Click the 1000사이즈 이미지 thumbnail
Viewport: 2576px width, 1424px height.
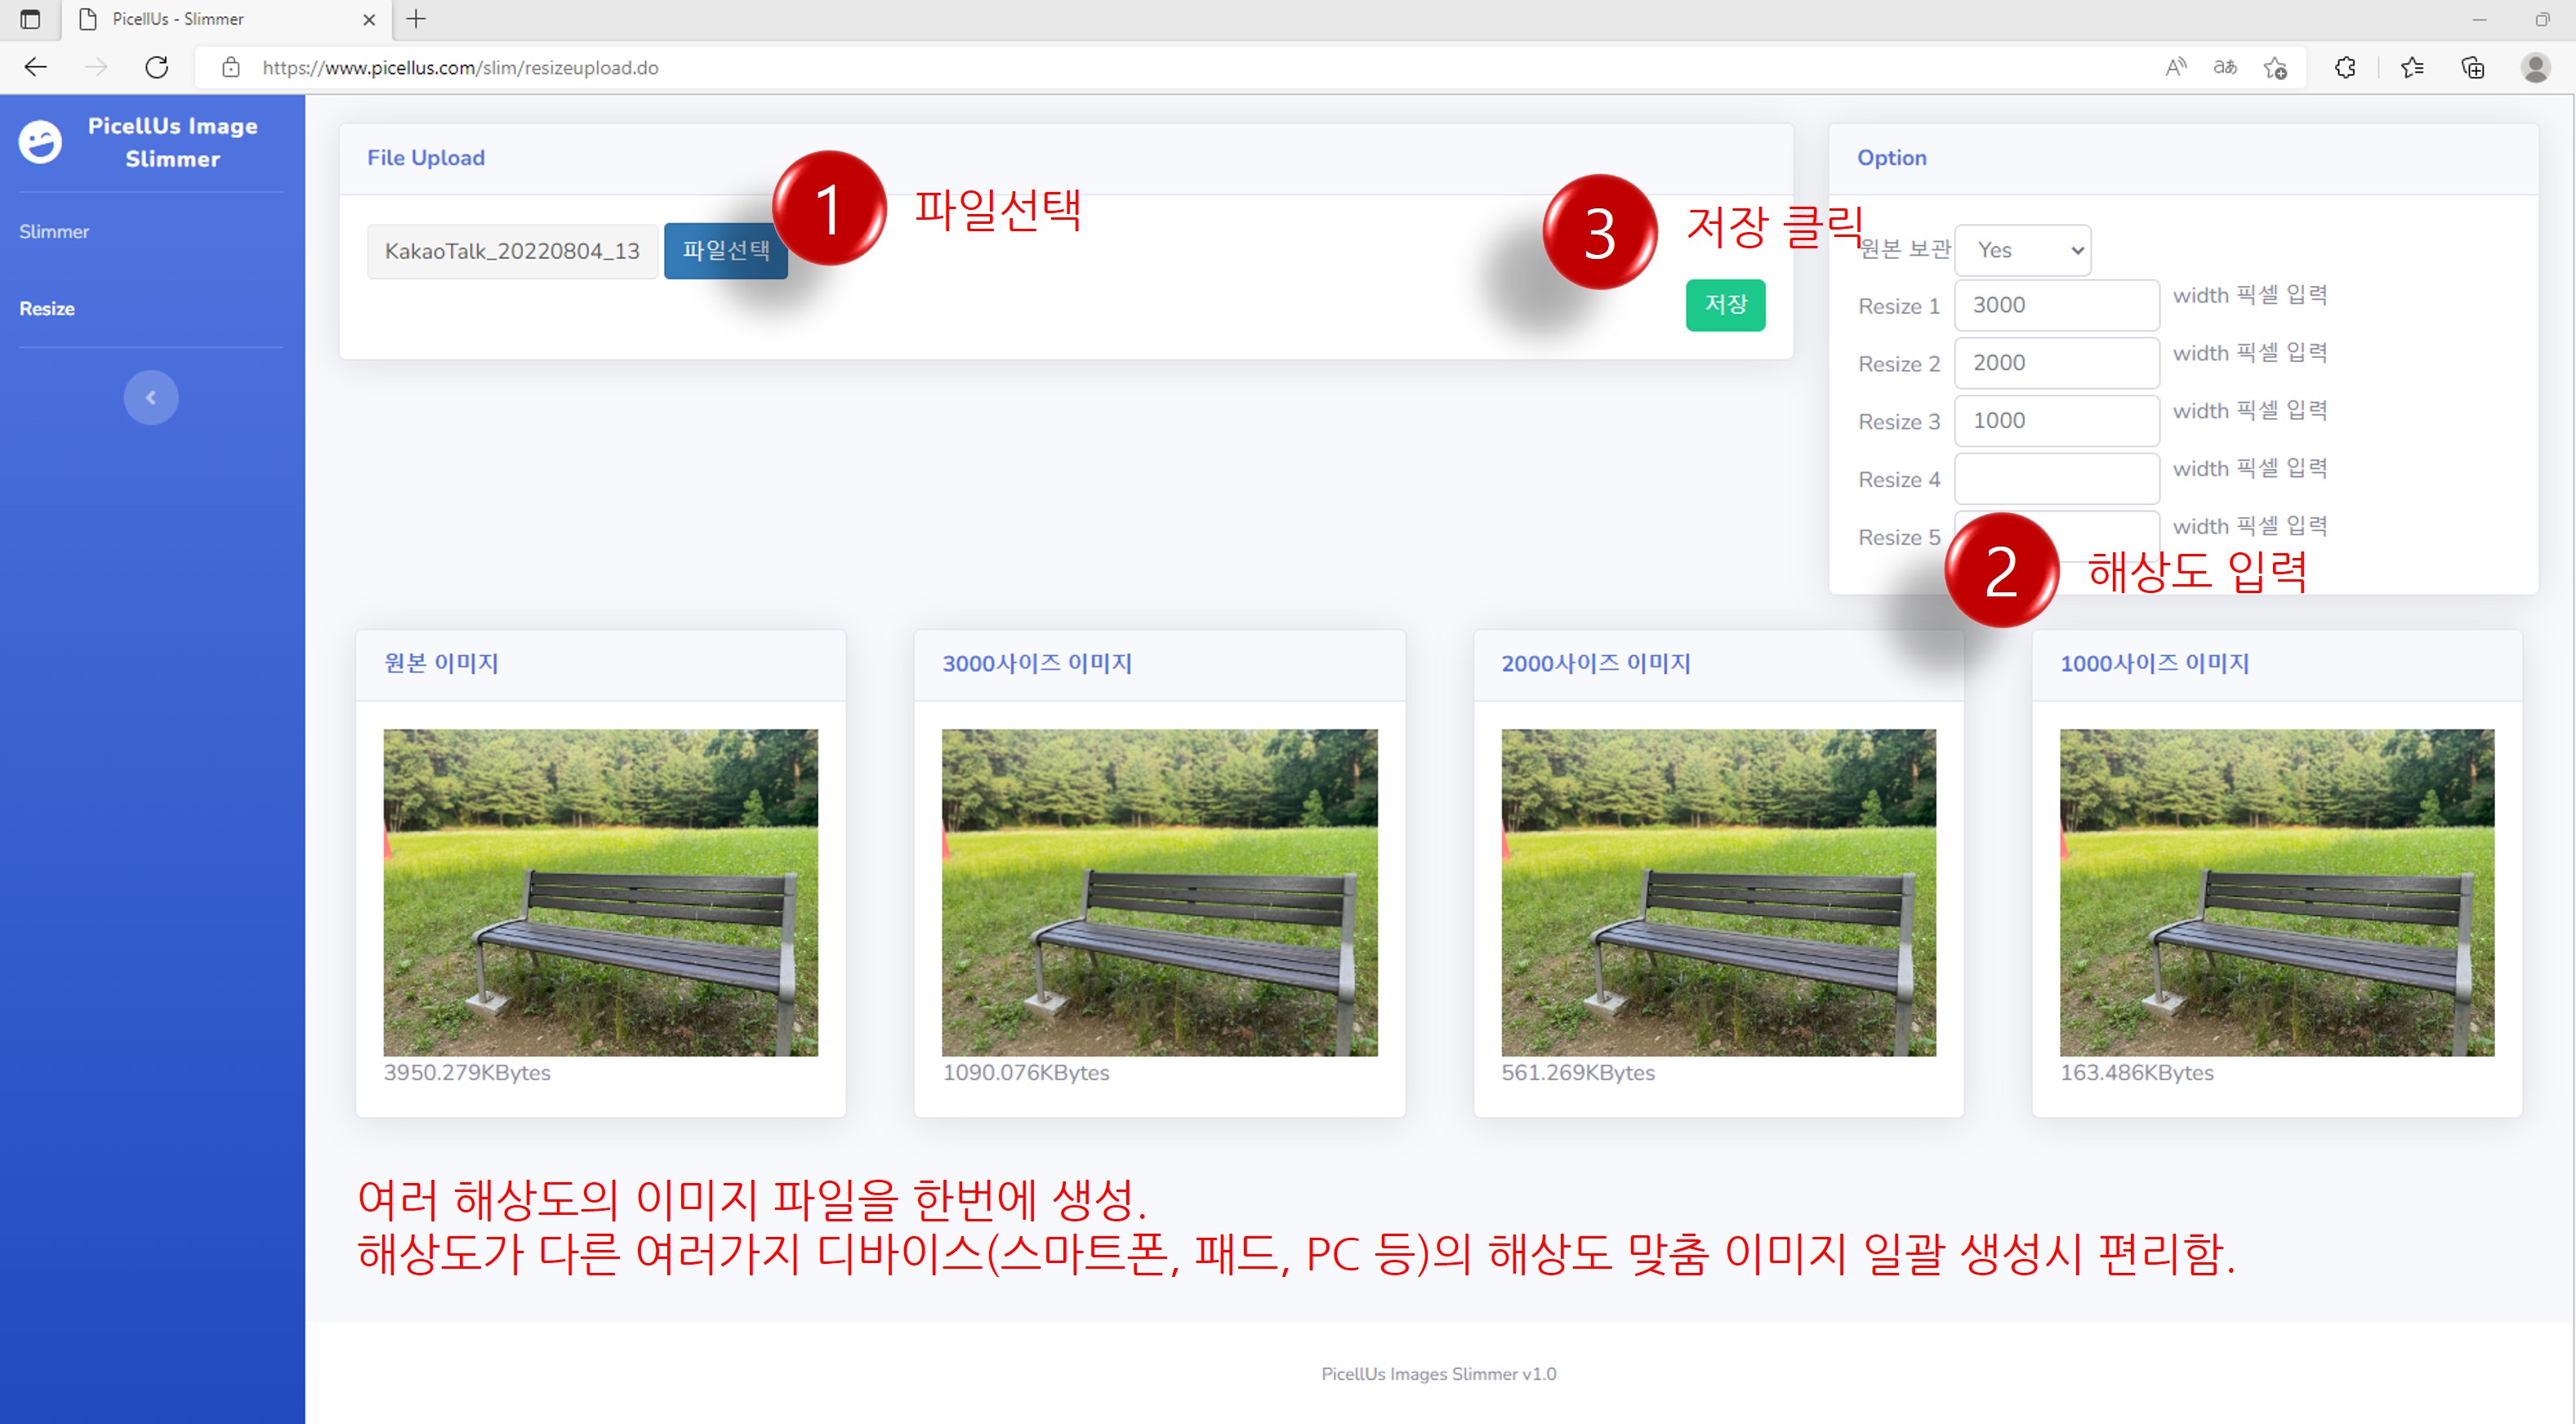[x=2277, y=892]
